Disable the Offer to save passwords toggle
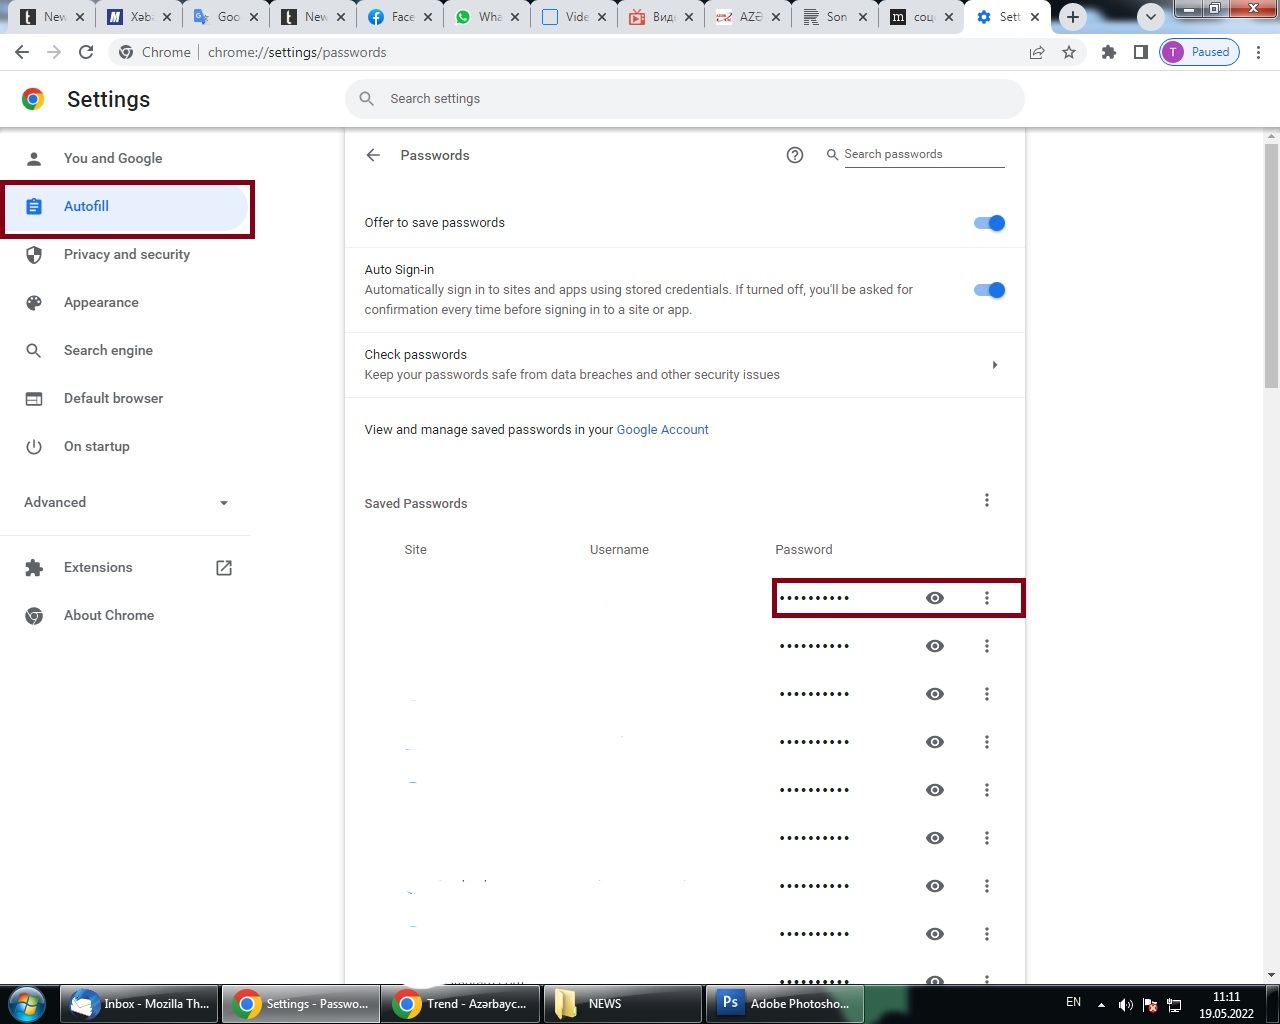Screen dimensions: 1280x1024 [989, 223]
